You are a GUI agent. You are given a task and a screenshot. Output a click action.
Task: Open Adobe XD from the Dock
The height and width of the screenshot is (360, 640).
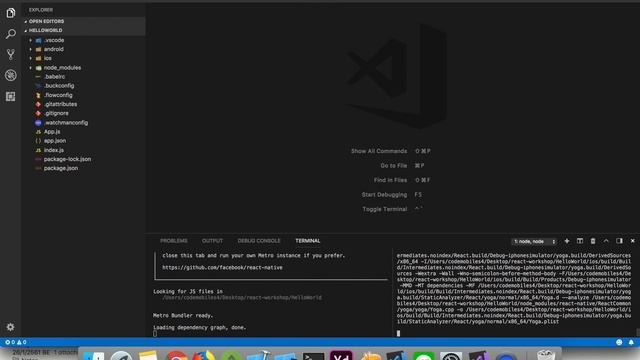coord(341,355)
